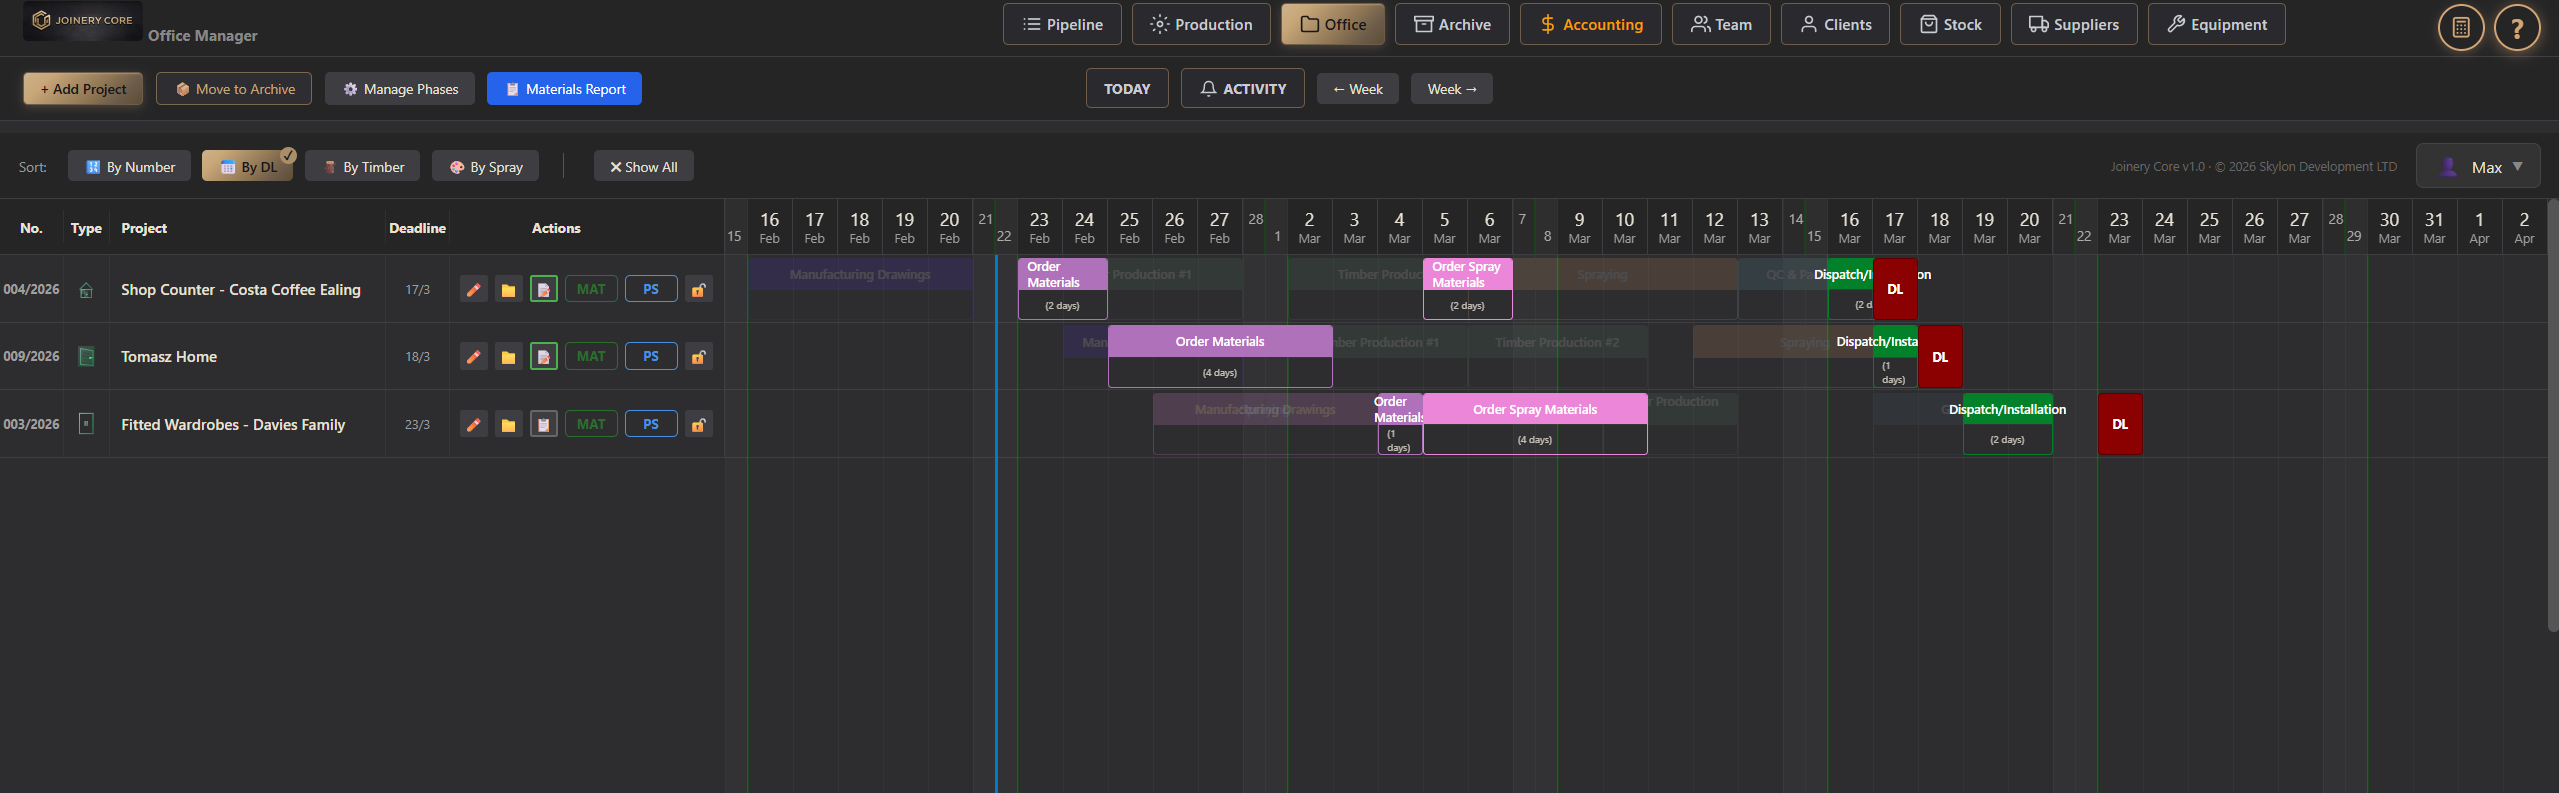Click the Add Project button

(x=83, y=89)
